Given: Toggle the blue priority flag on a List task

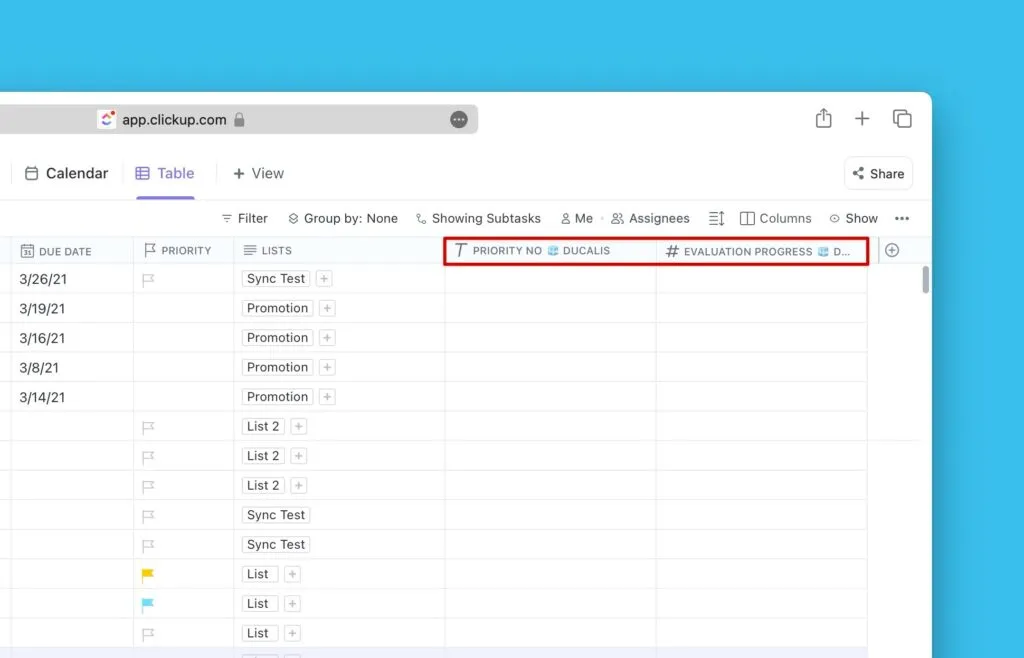Looking at the screenshot, I should click(148, 603).
